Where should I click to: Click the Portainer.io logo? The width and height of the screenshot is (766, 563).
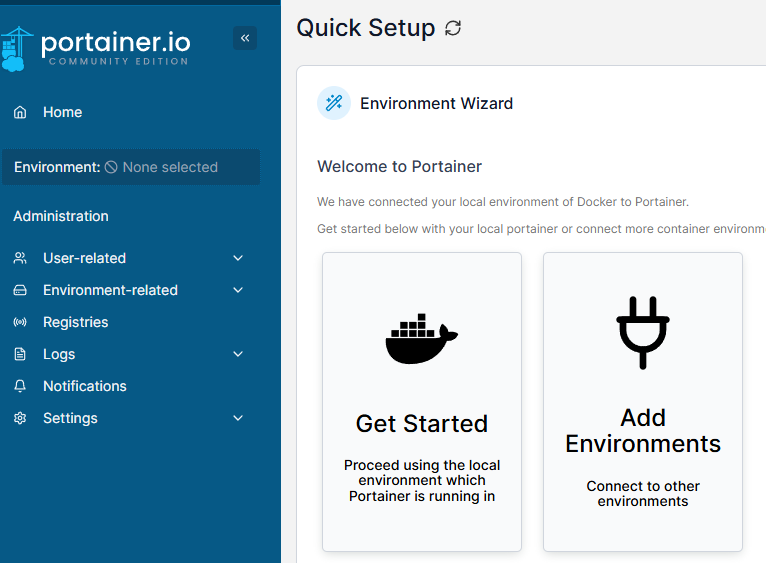click(x=96, y=49)
